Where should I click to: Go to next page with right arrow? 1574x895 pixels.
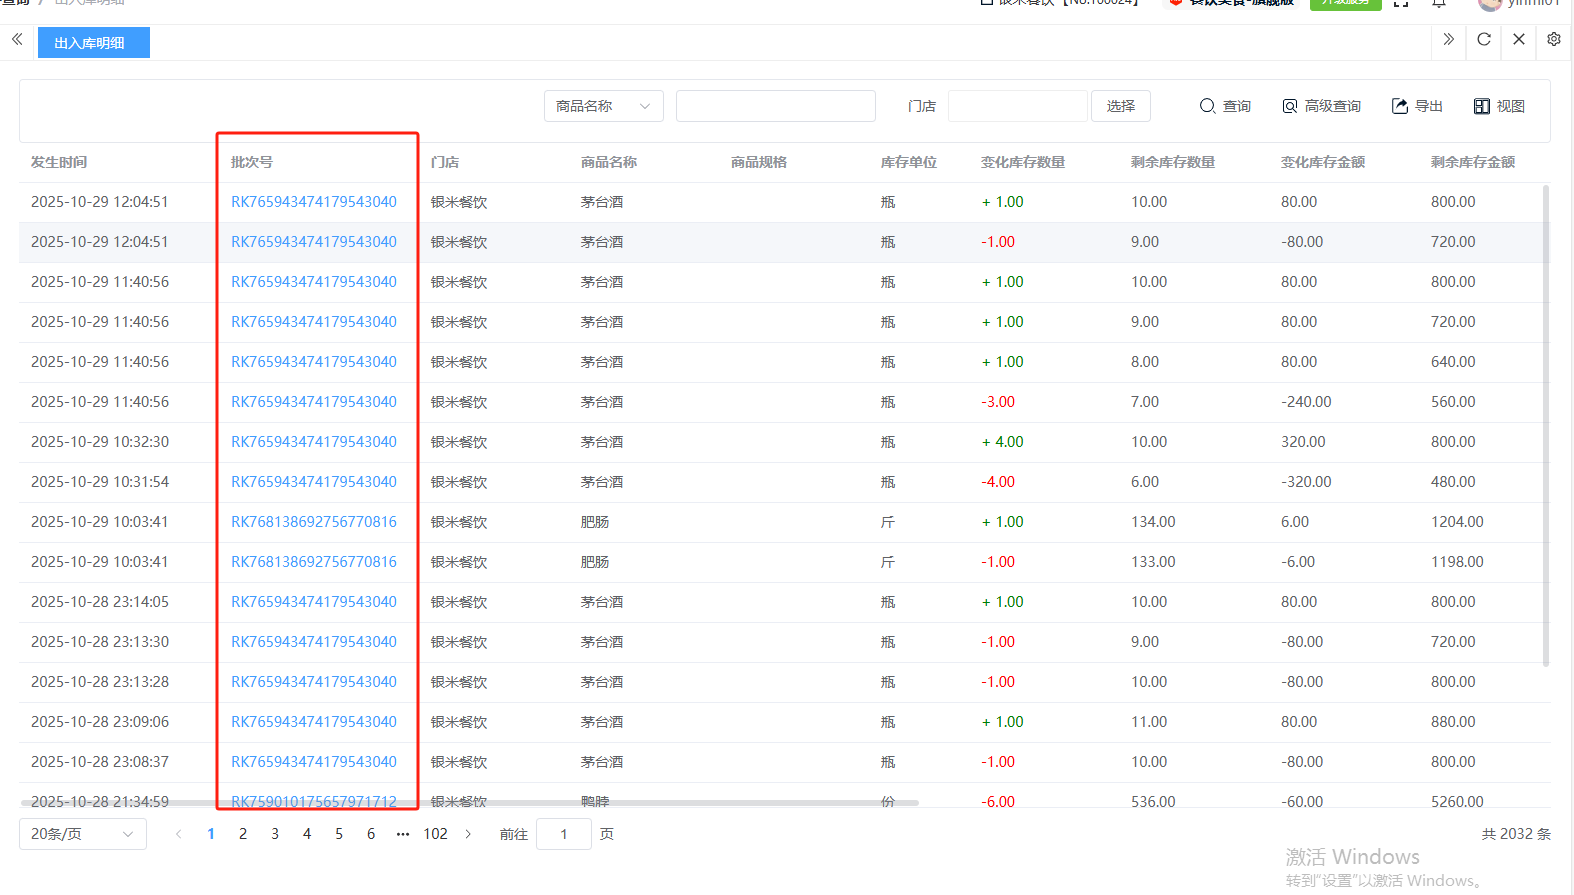pos(468,834)
